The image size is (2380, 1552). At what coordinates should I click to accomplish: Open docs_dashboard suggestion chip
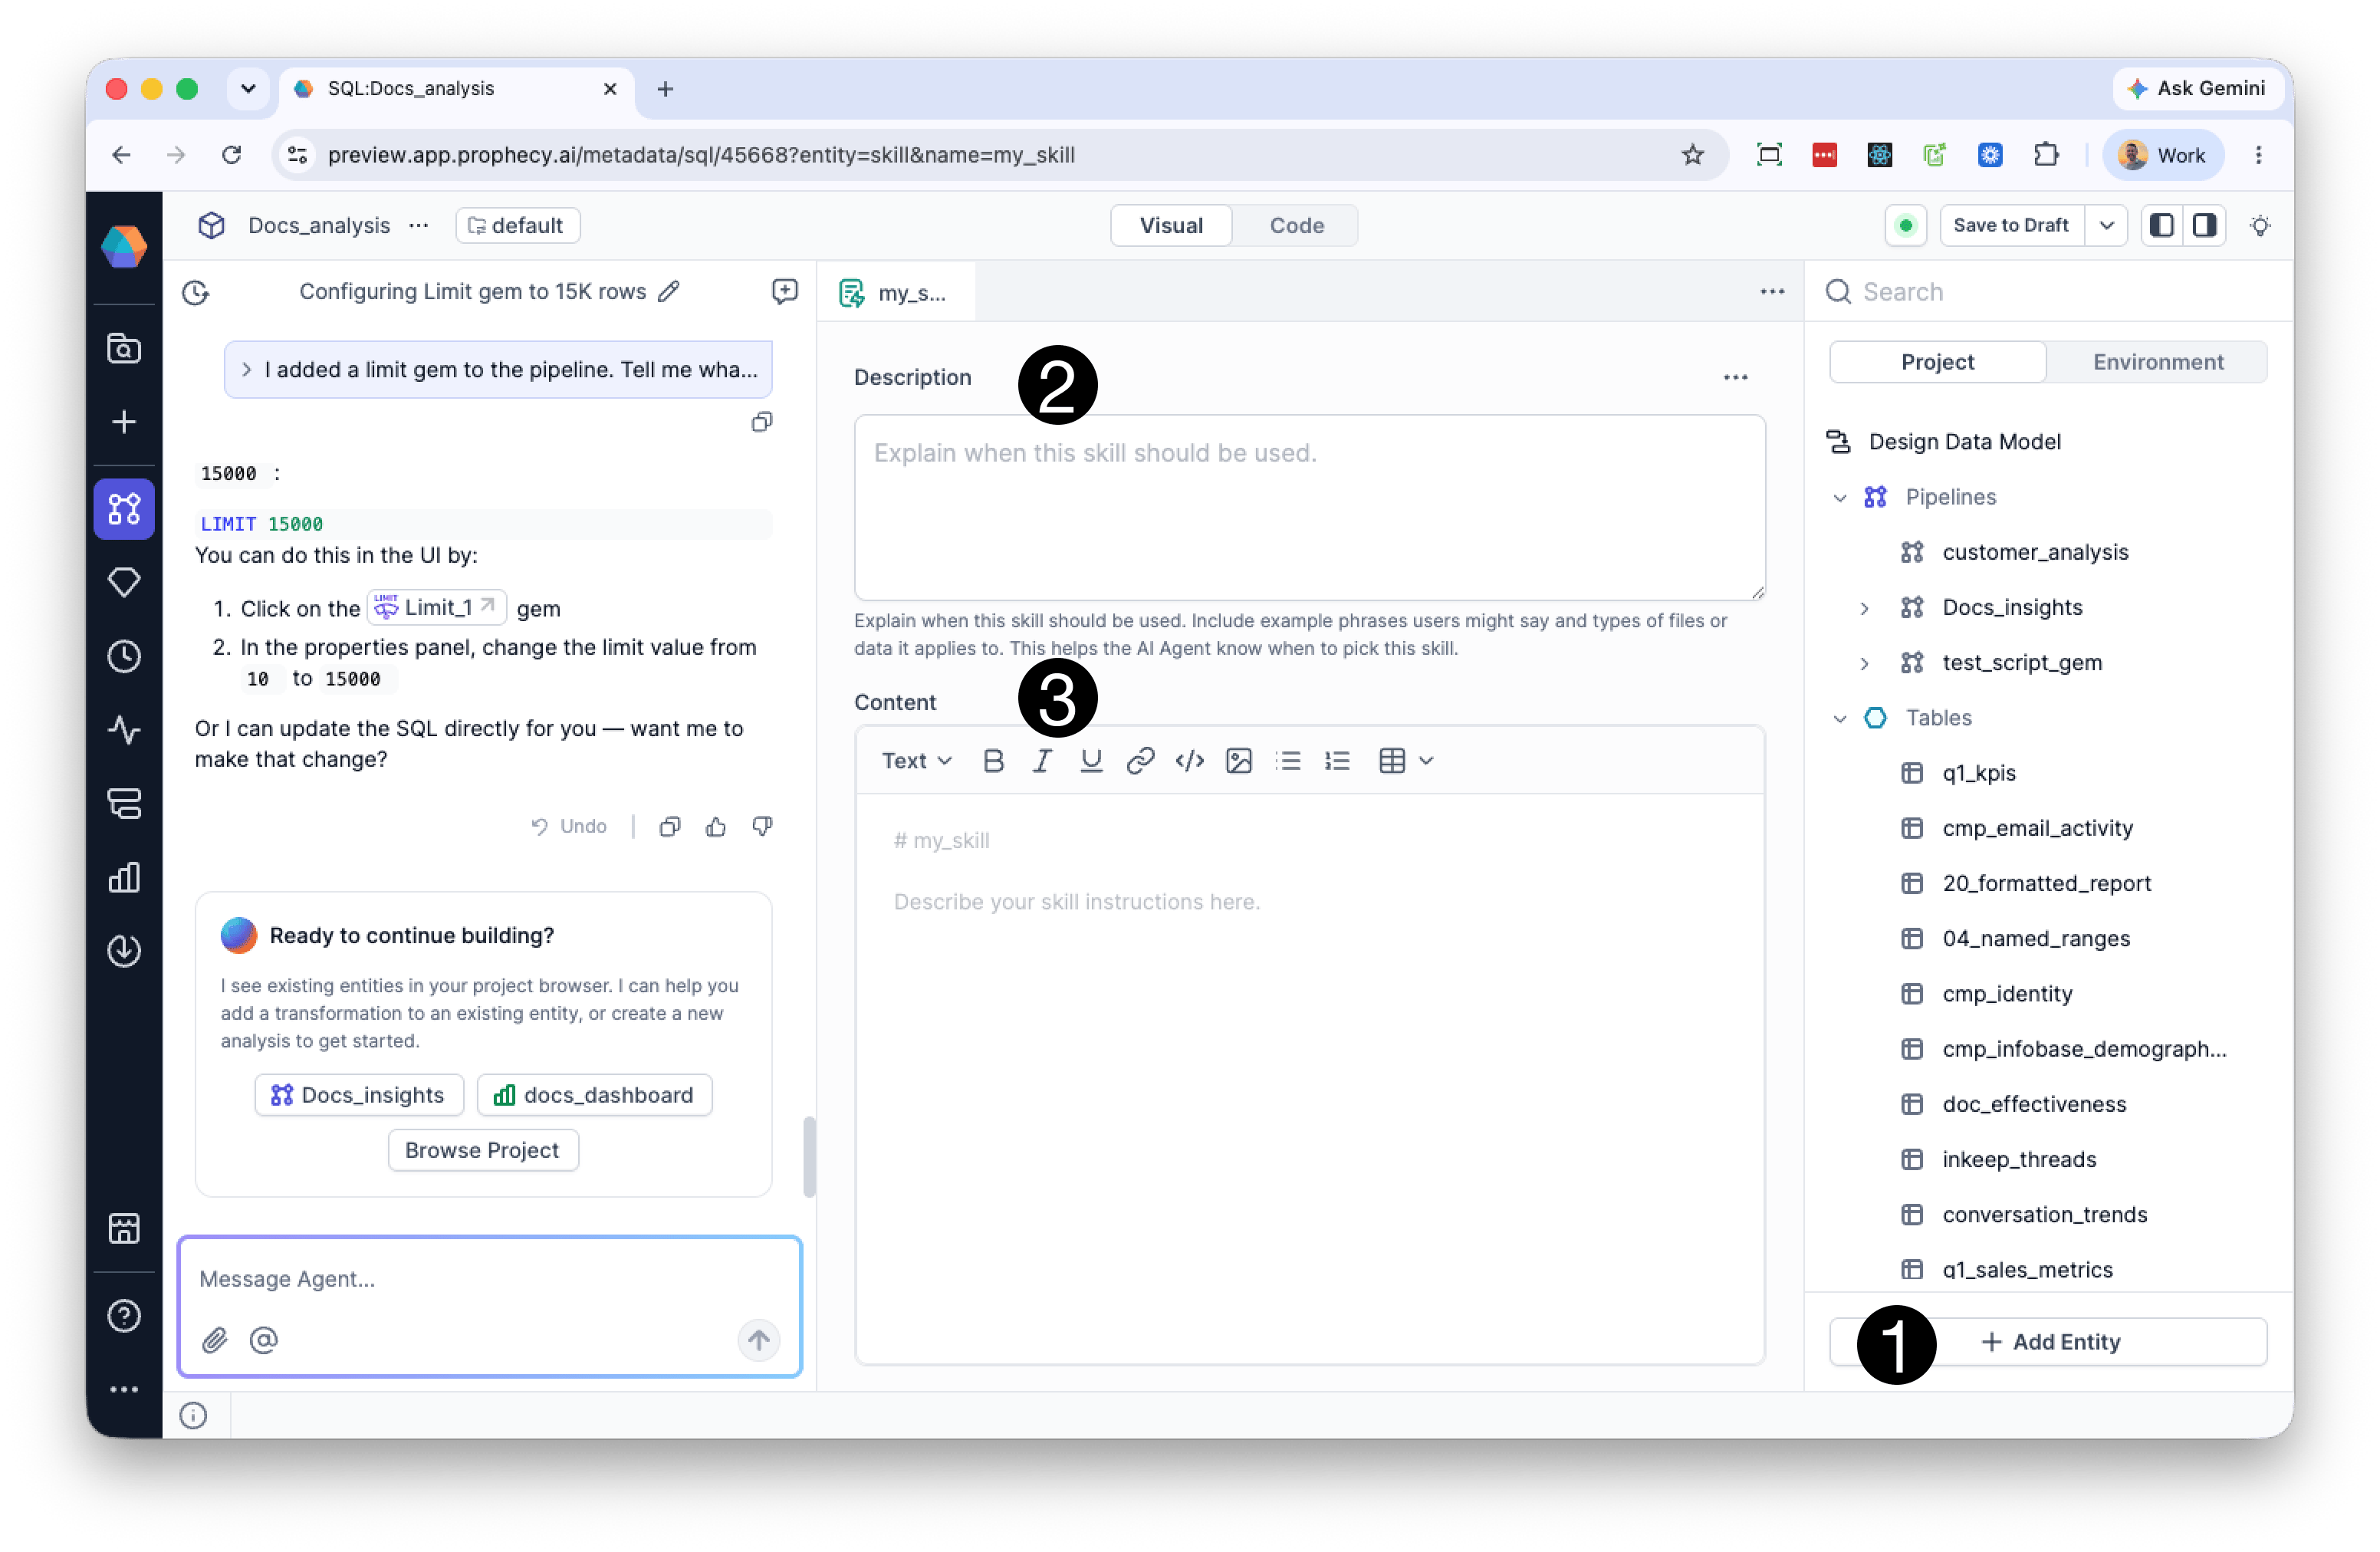click(x=594, y=1094)
